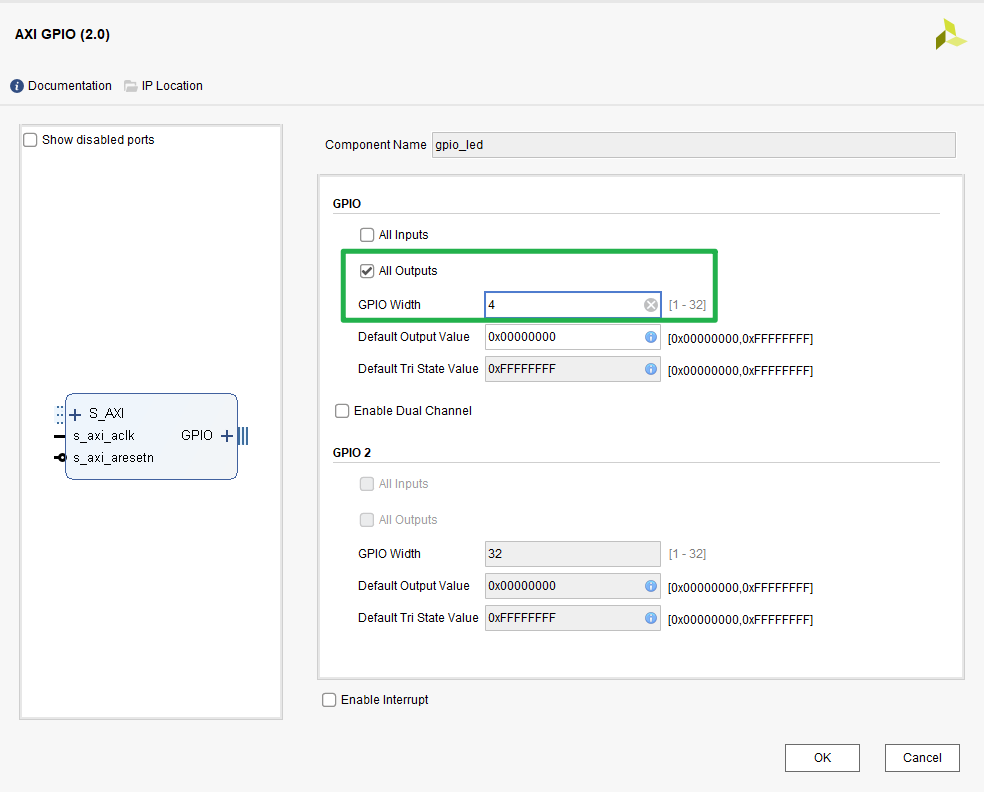Click info icon for GPIO Default Tri State Value
Viewport: 984px width, 792px height.
coord(650,369)
